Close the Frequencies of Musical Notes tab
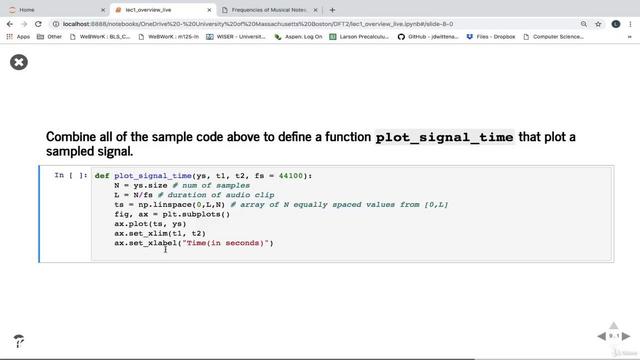 315,10
